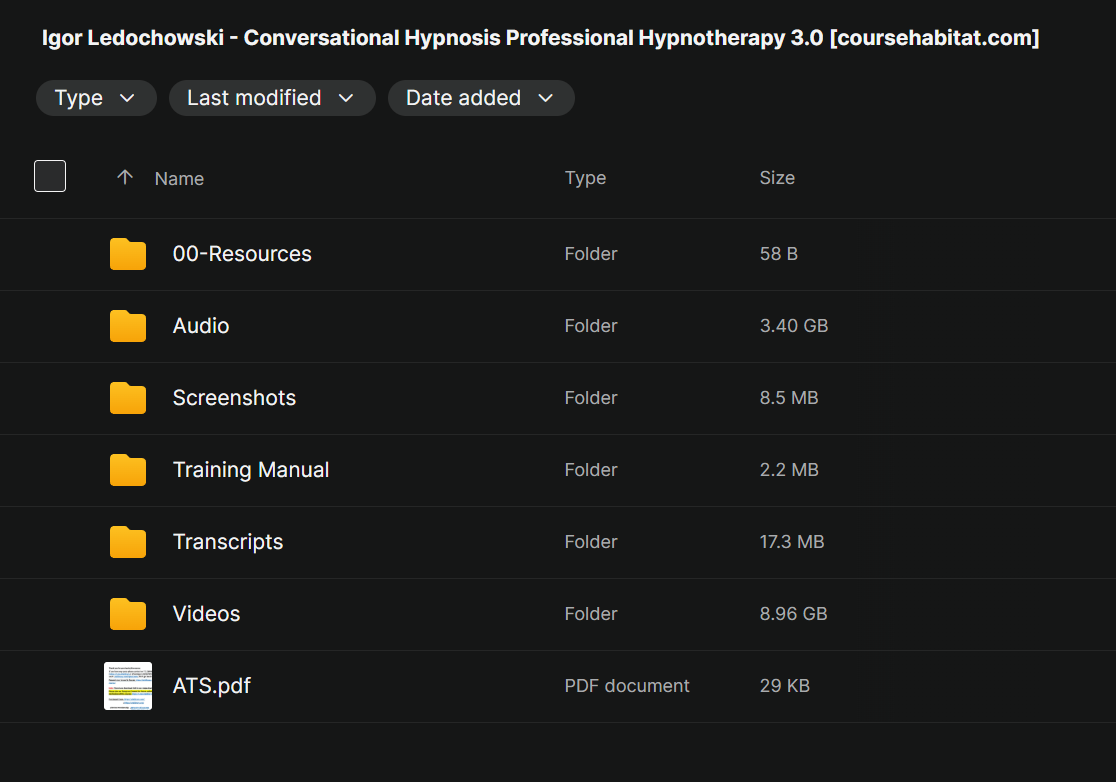Sort list by Size column header
This screenshot has width=1116, height=782.
[777, 178]
